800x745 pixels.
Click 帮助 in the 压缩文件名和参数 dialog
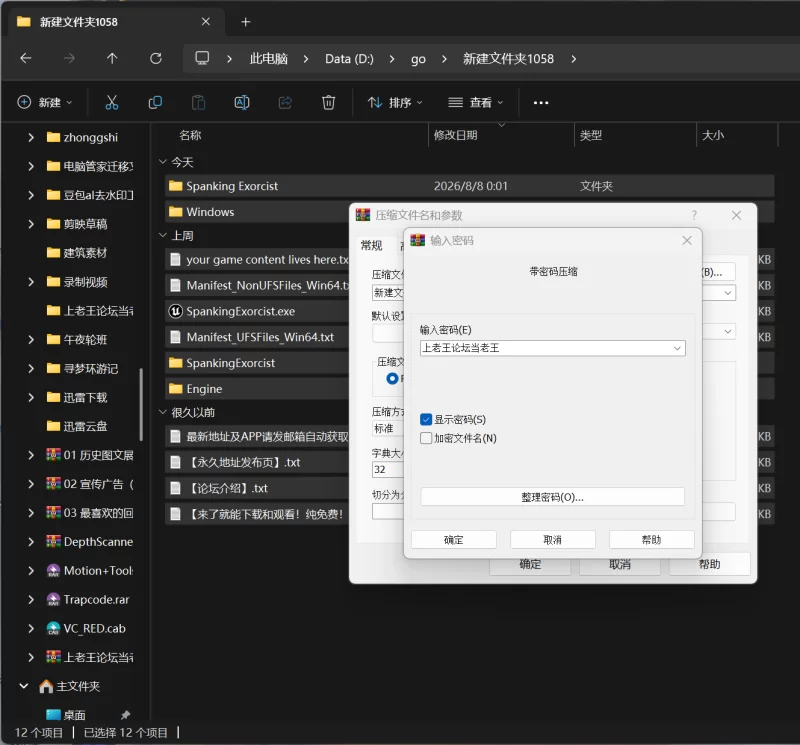coord(709,564)
